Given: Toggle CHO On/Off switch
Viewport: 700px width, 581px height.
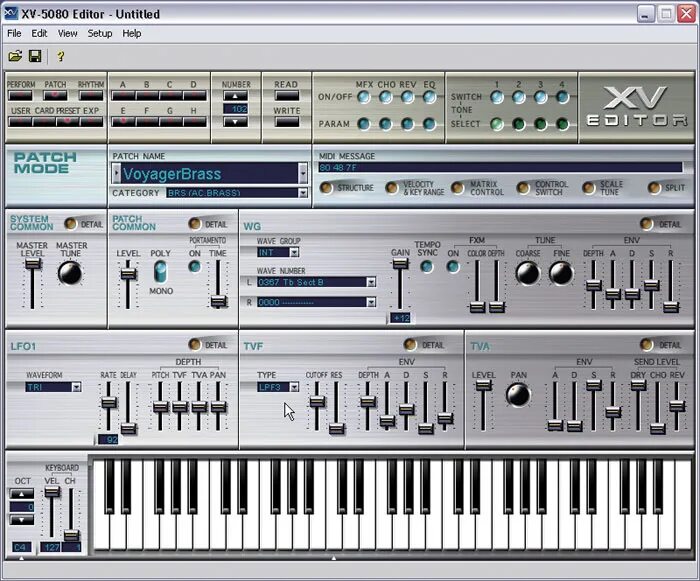Looking at the screenshot, I should pyautogui.click(x=385, y=97).
